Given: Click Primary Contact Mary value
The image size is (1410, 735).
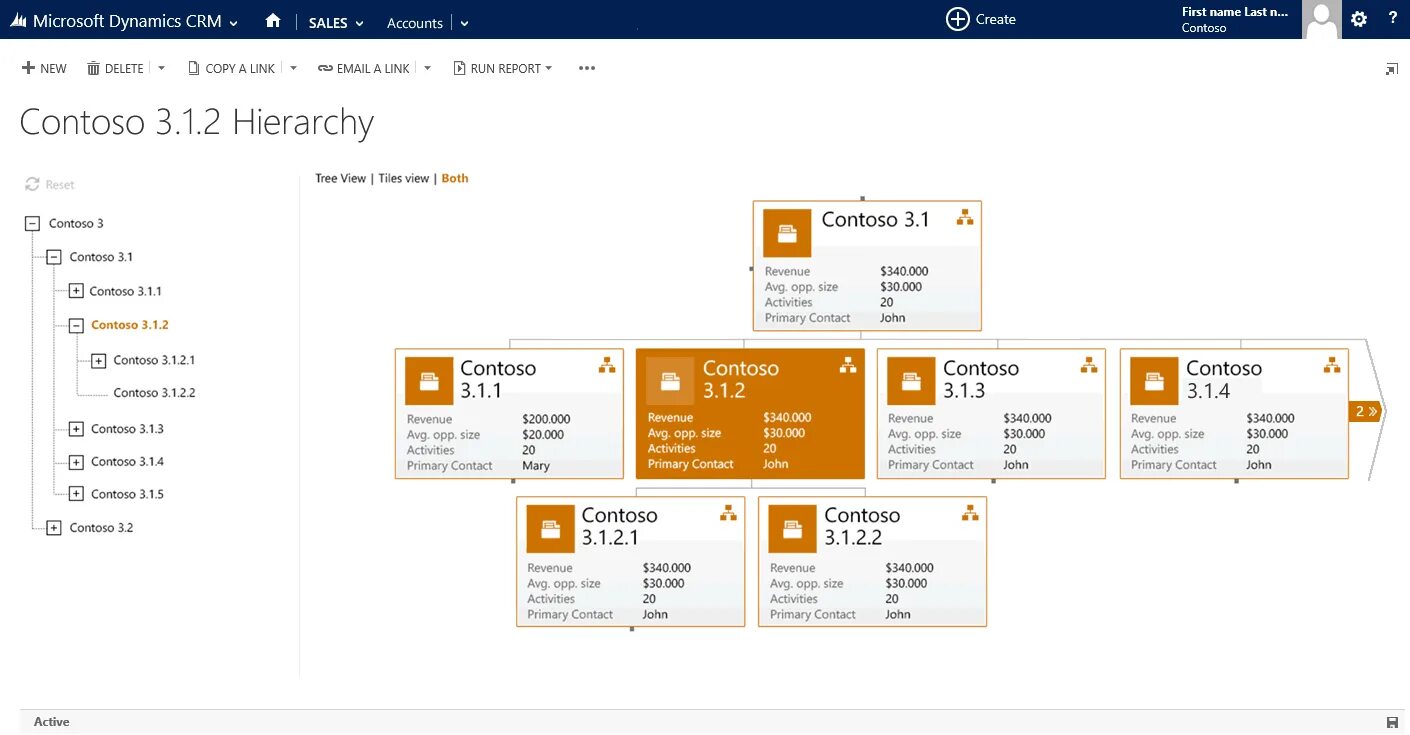Looking at the screenshot, I should [x=536, y=466].
